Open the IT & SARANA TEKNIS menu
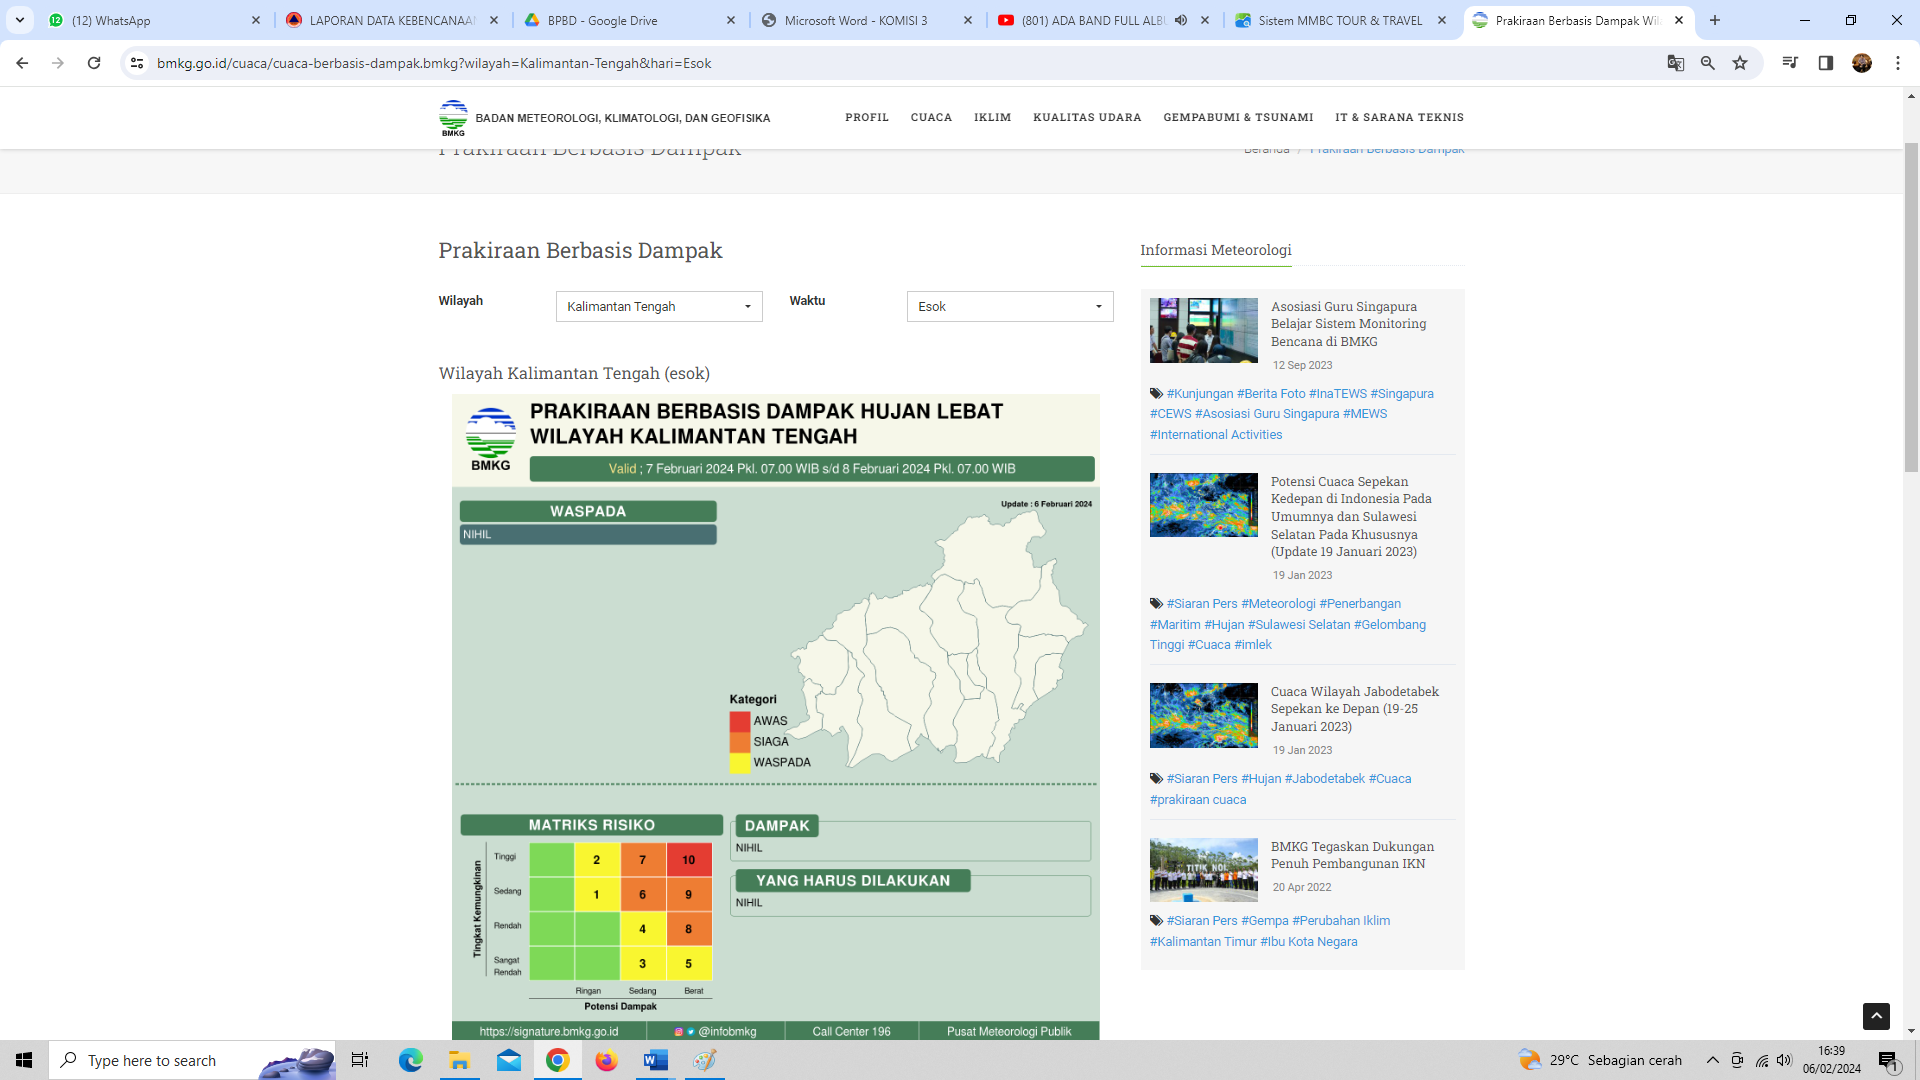Viewport: 1920px width, 1080px height. (1399, 117)
